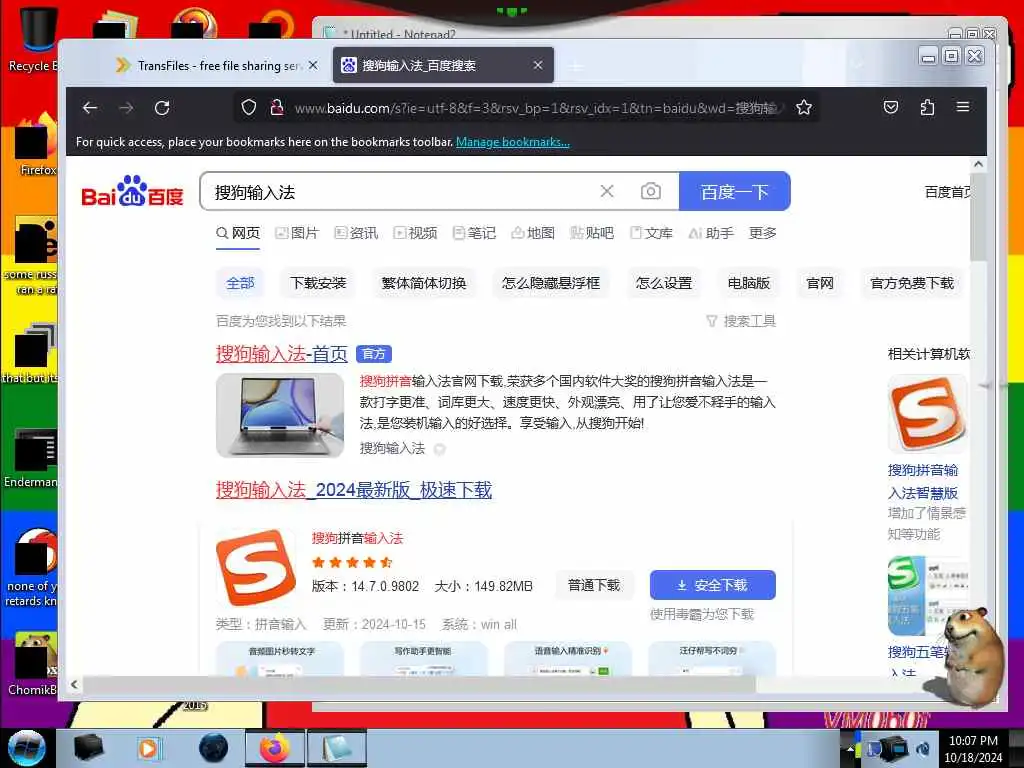Open the Pocket save icon
The image size is (1024, 768).
(x=891, y=108)
